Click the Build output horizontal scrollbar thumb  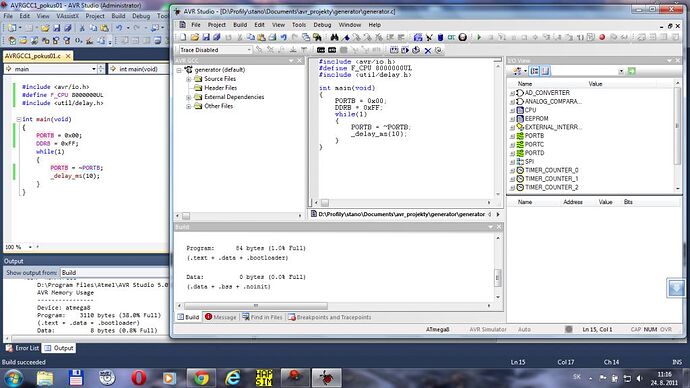point(256,305)
